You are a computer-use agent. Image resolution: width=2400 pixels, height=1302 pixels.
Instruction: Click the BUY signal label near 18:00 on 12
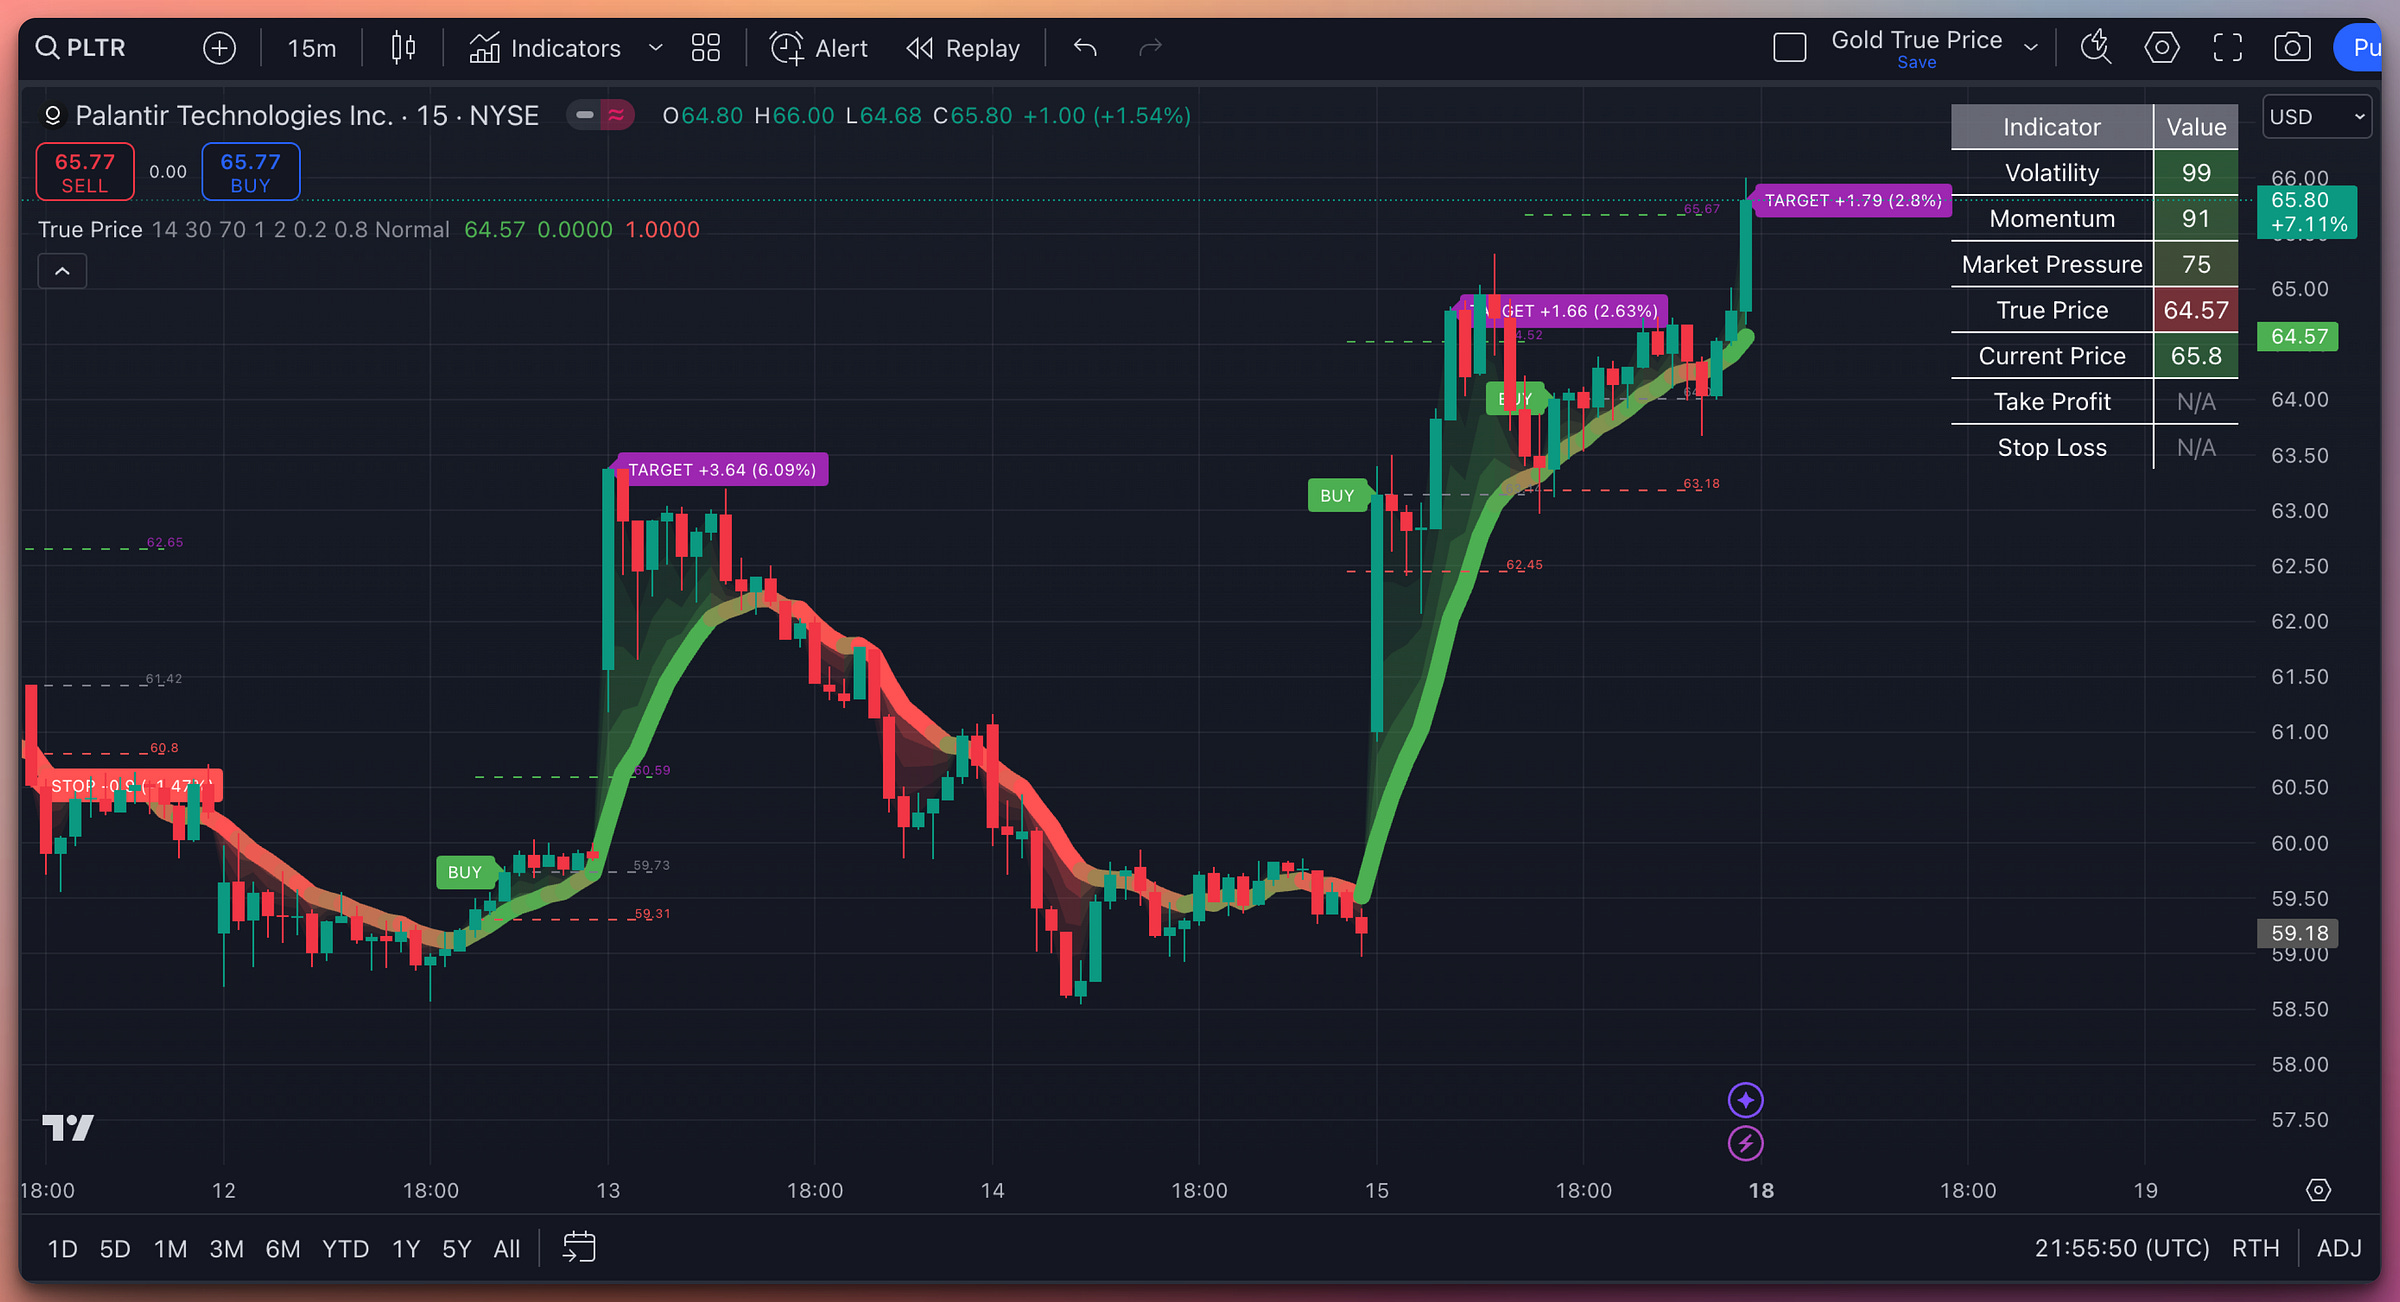tap(465, 872)
